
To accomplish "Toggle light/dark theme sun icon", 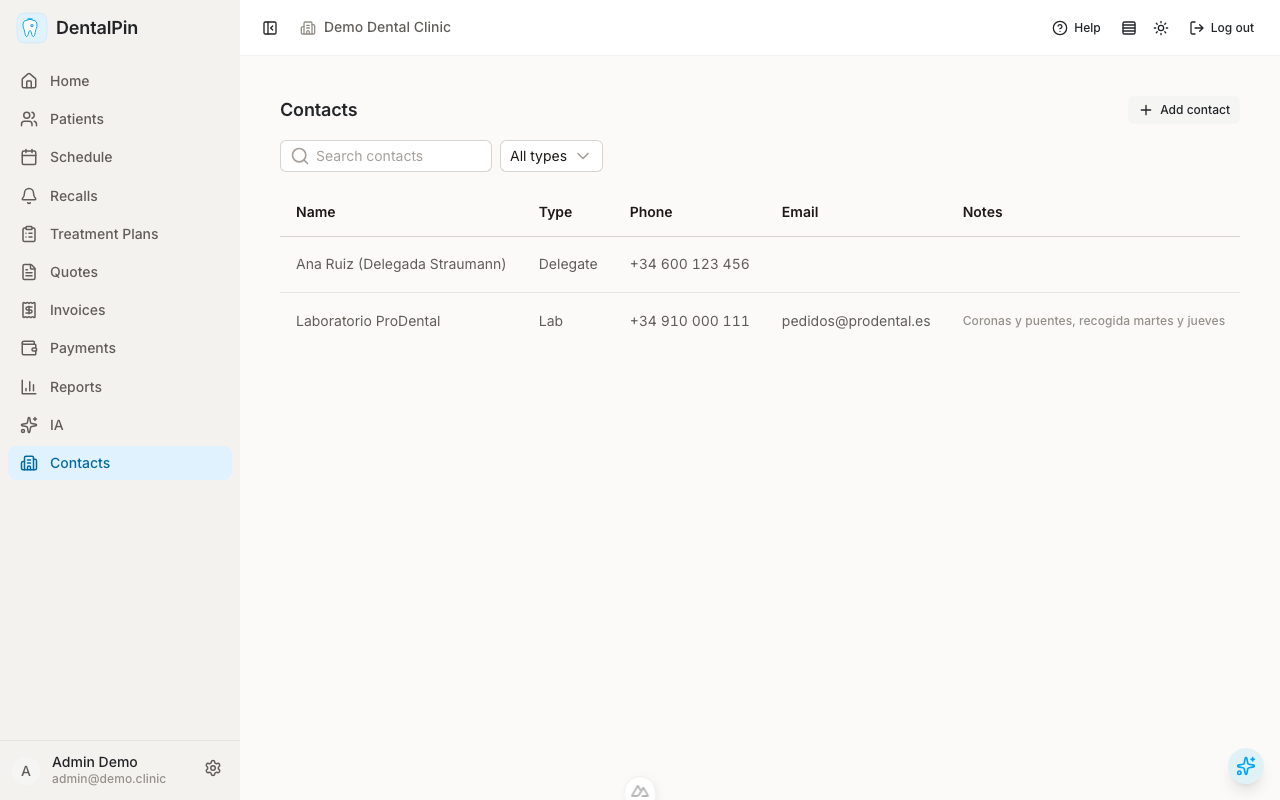I will [x=1161, y=28].
